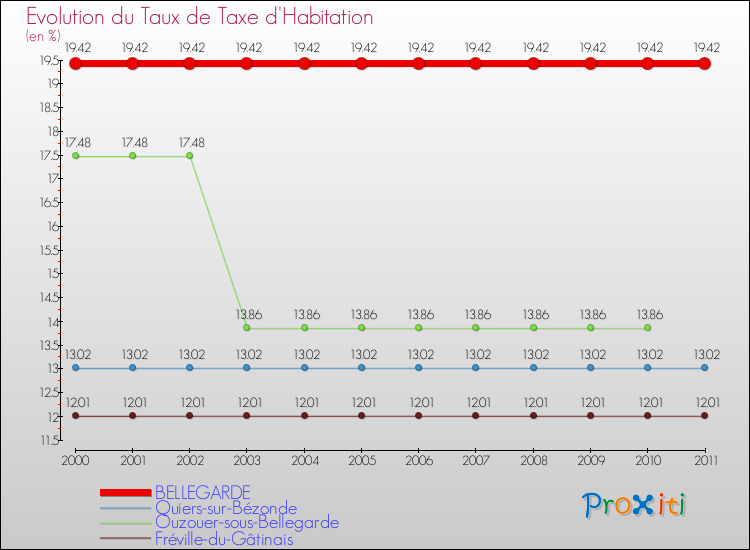Click the red BELLEGARDE data point for 2011
The image size is (750, 550).
tap(704, 63)
